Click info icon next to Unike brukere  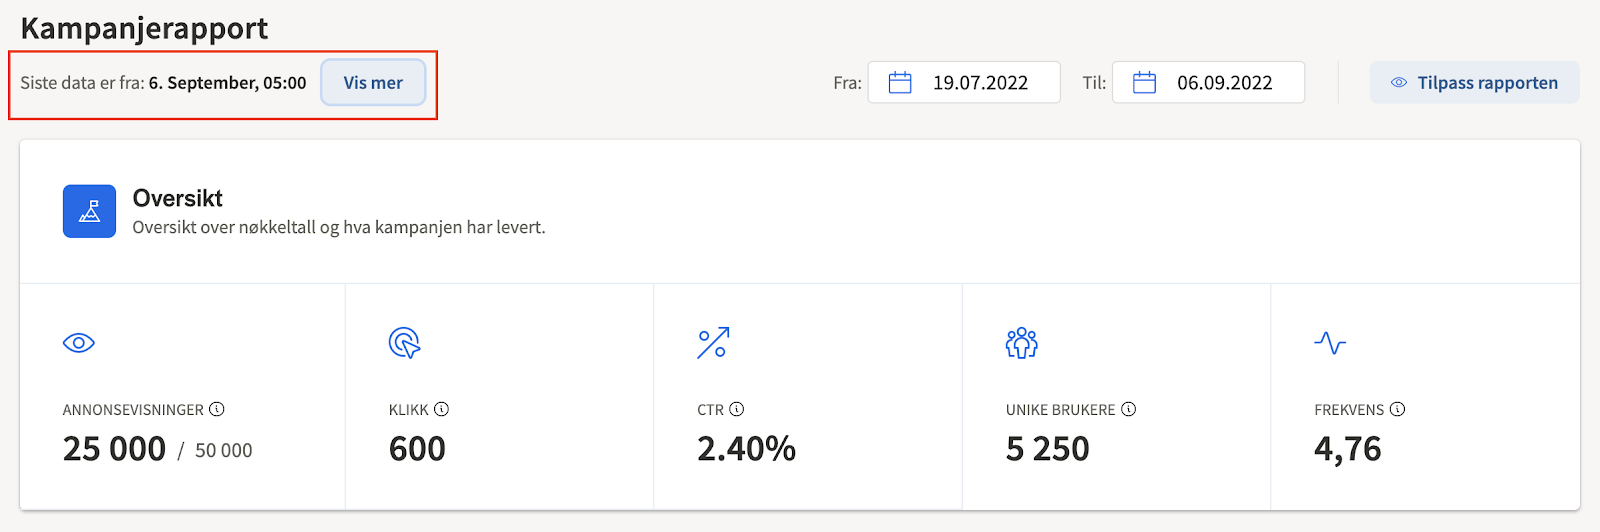point(1128,409)
